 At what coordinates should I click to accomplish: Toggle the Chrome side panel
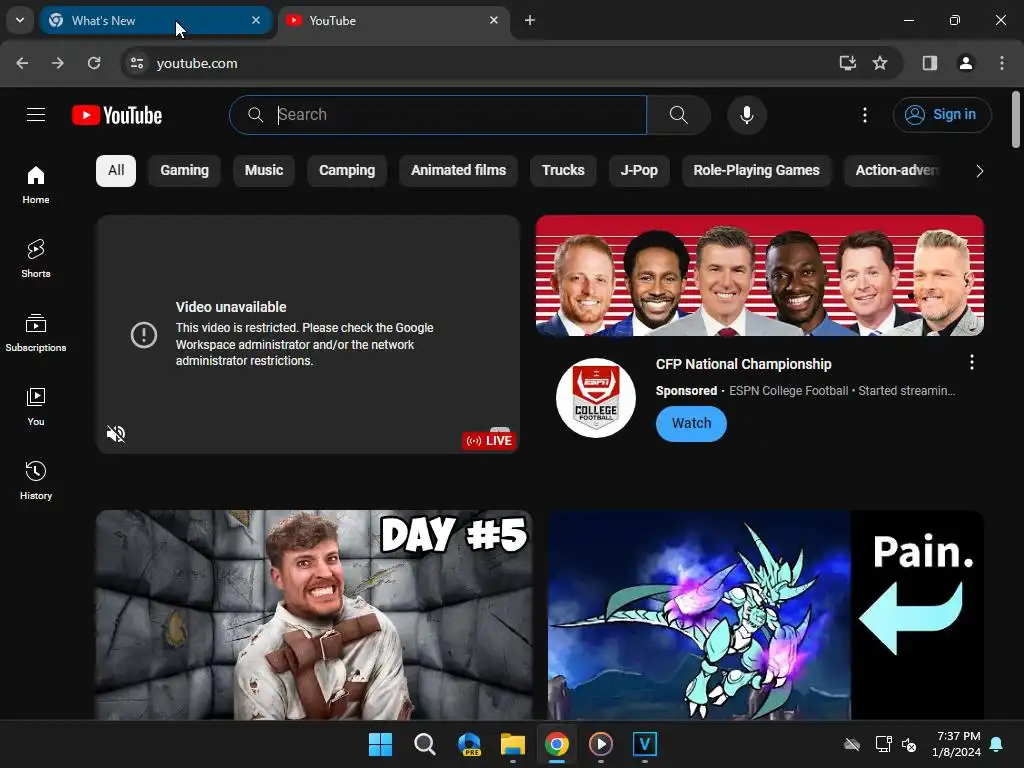[x=930, y=63]
